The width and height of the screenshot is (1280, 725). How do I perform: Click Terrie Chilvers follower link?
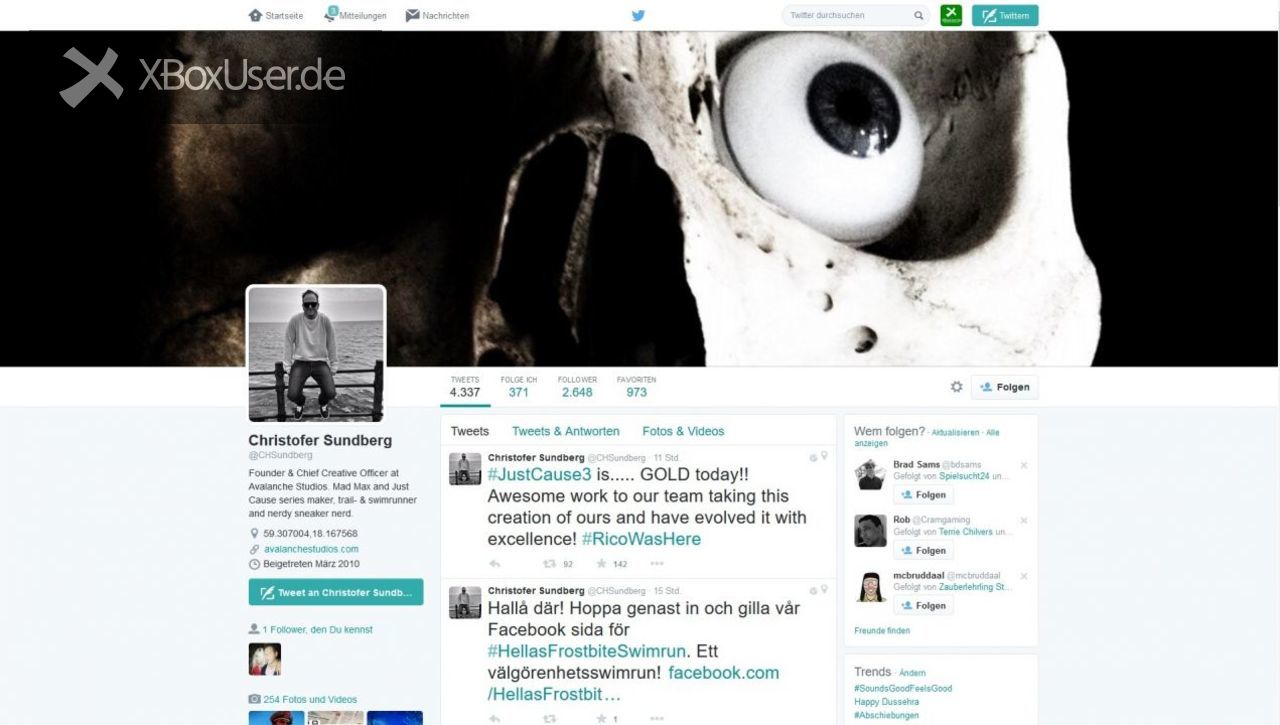tap(964, 532)
